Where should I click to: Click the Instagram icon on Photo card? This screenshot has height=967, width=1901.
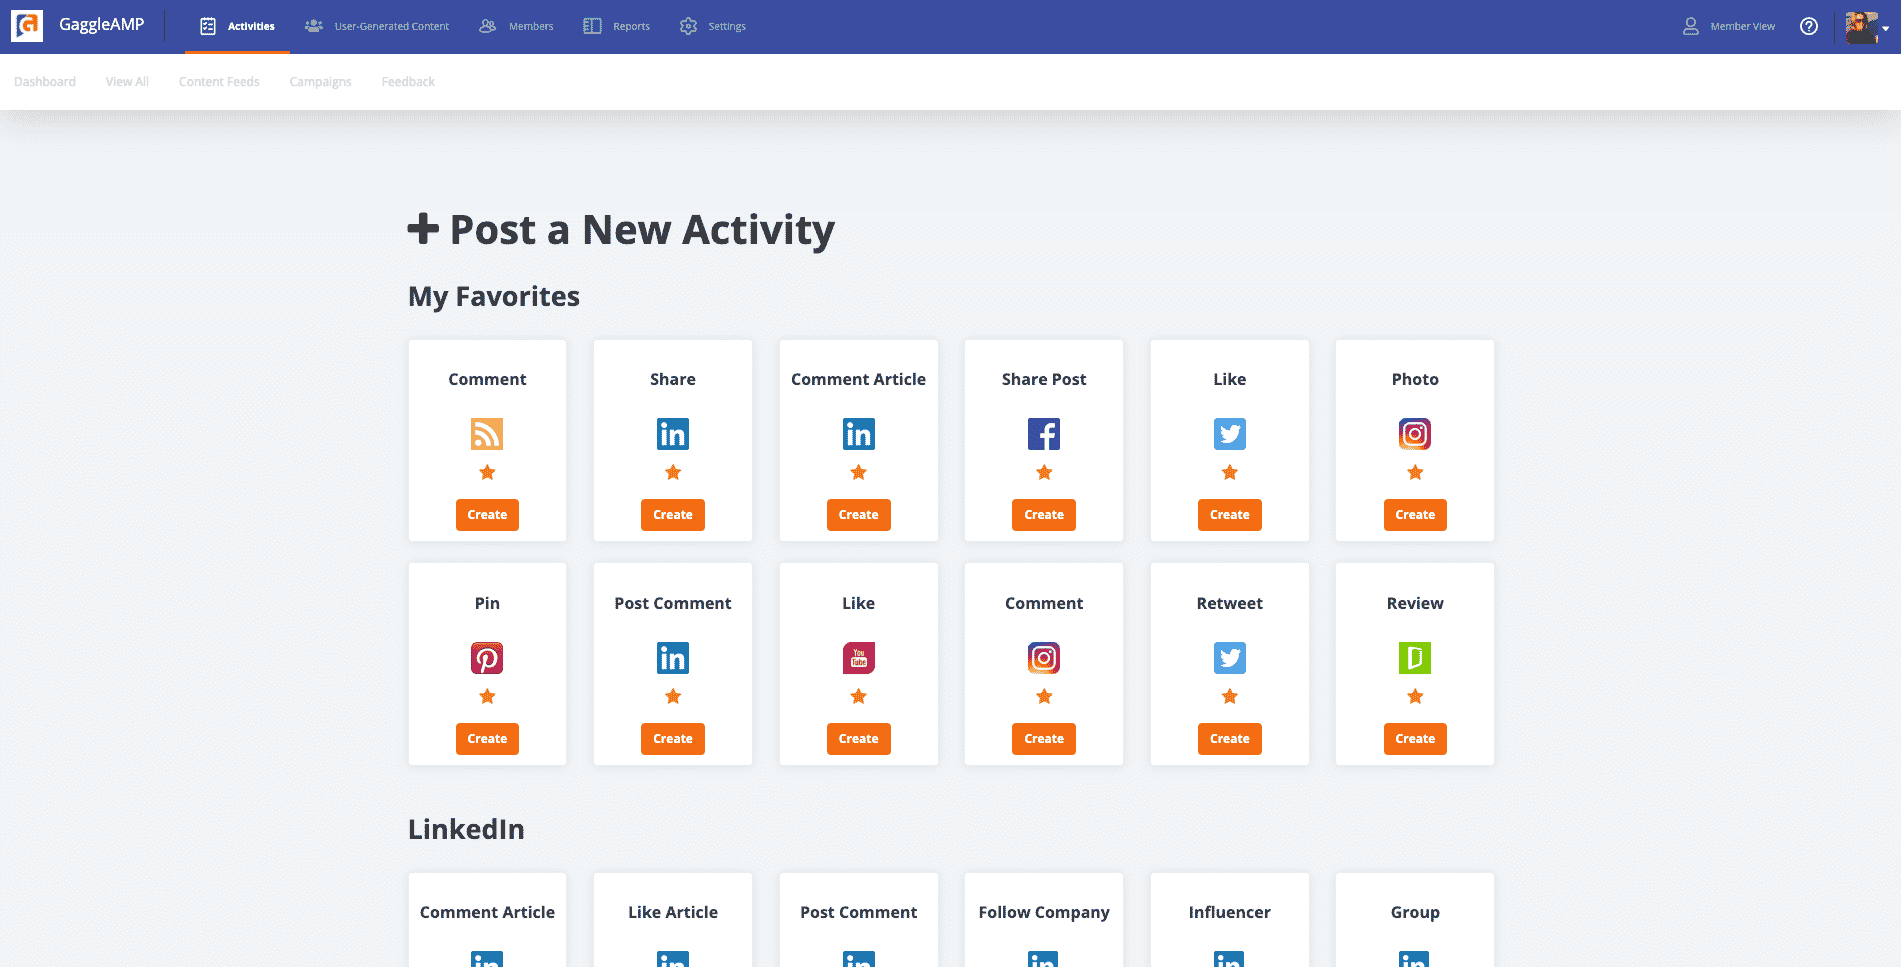(x=1415, y=434)
